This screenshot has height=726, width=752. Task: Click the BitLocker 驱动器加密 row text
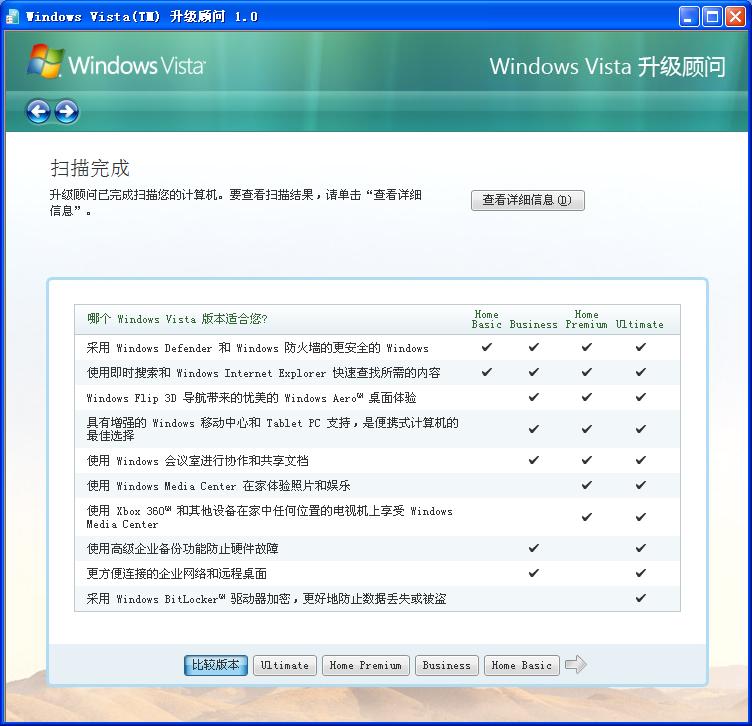pos(266,598)
